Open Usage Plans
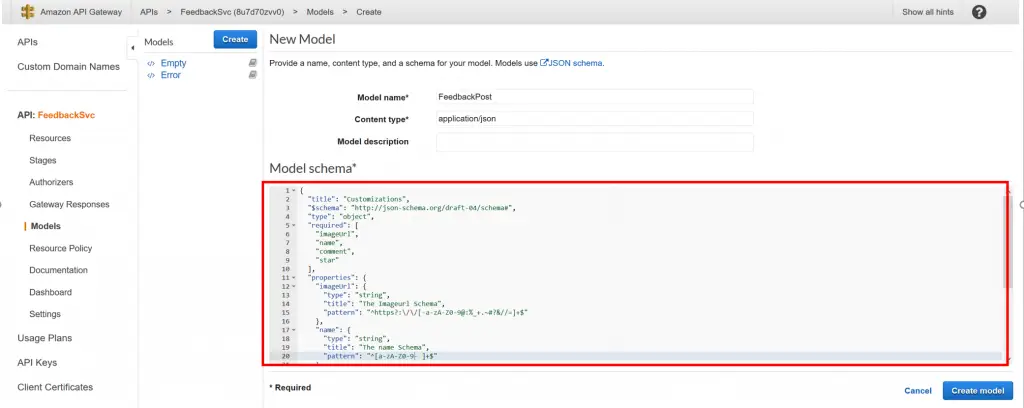Viewport: 1024px width, 408px height. [44, 338]
